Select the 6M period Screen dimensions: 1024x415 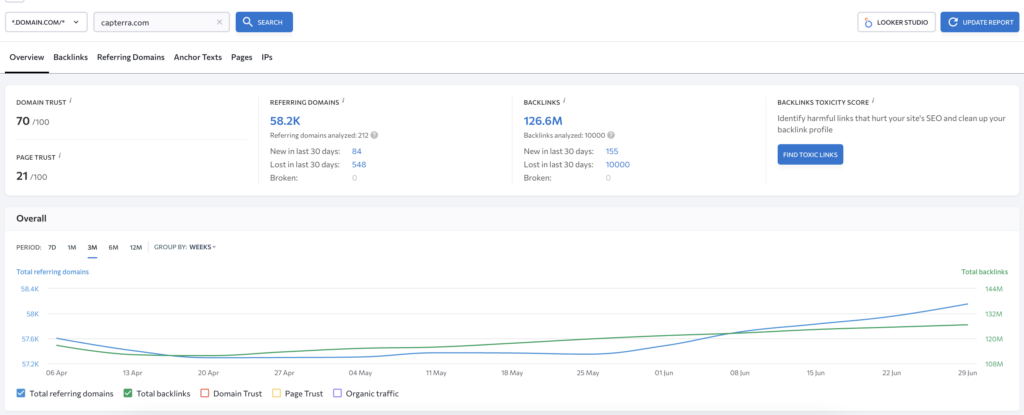click(x=114, y=247)
